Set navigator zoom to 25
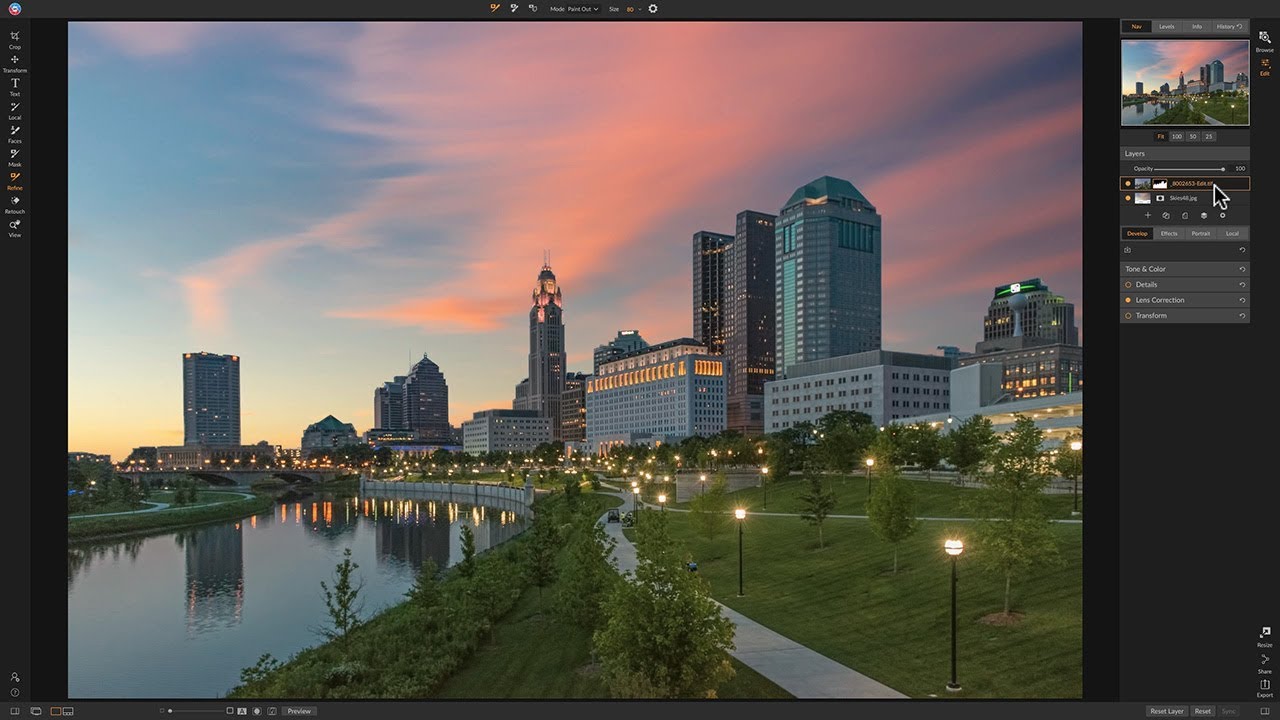 [1208, 136]
